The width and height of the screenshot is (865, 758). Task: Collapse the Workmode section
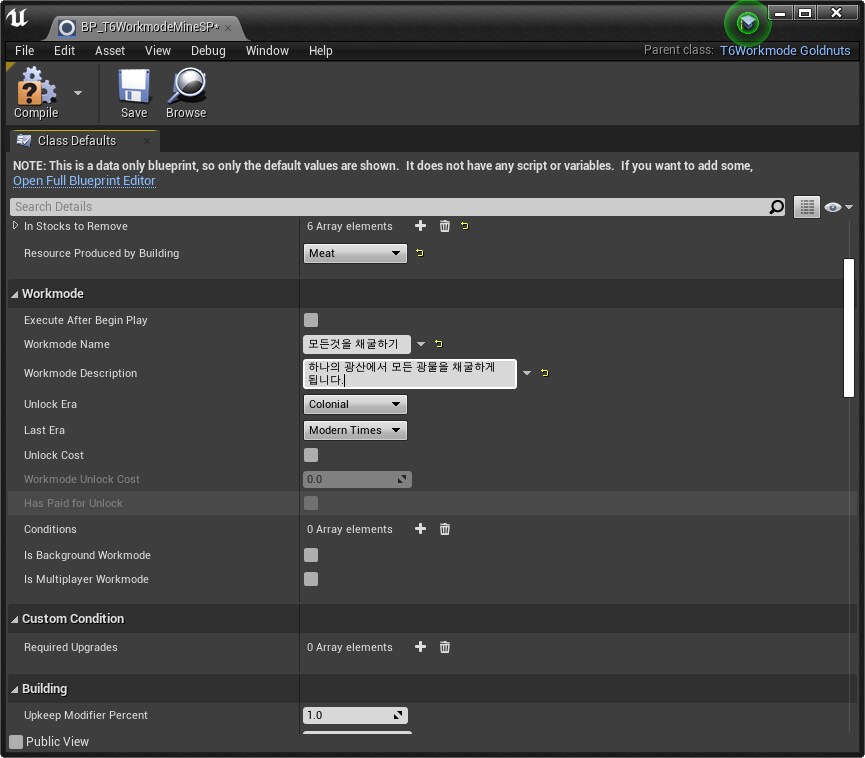[x=15, y=294]
